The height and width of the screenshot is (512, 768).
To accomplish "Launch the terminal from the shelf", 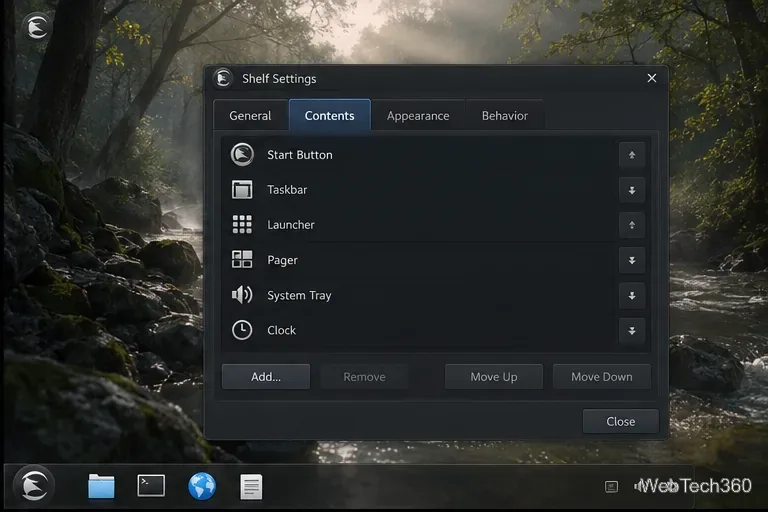I will tap(151, 486).
